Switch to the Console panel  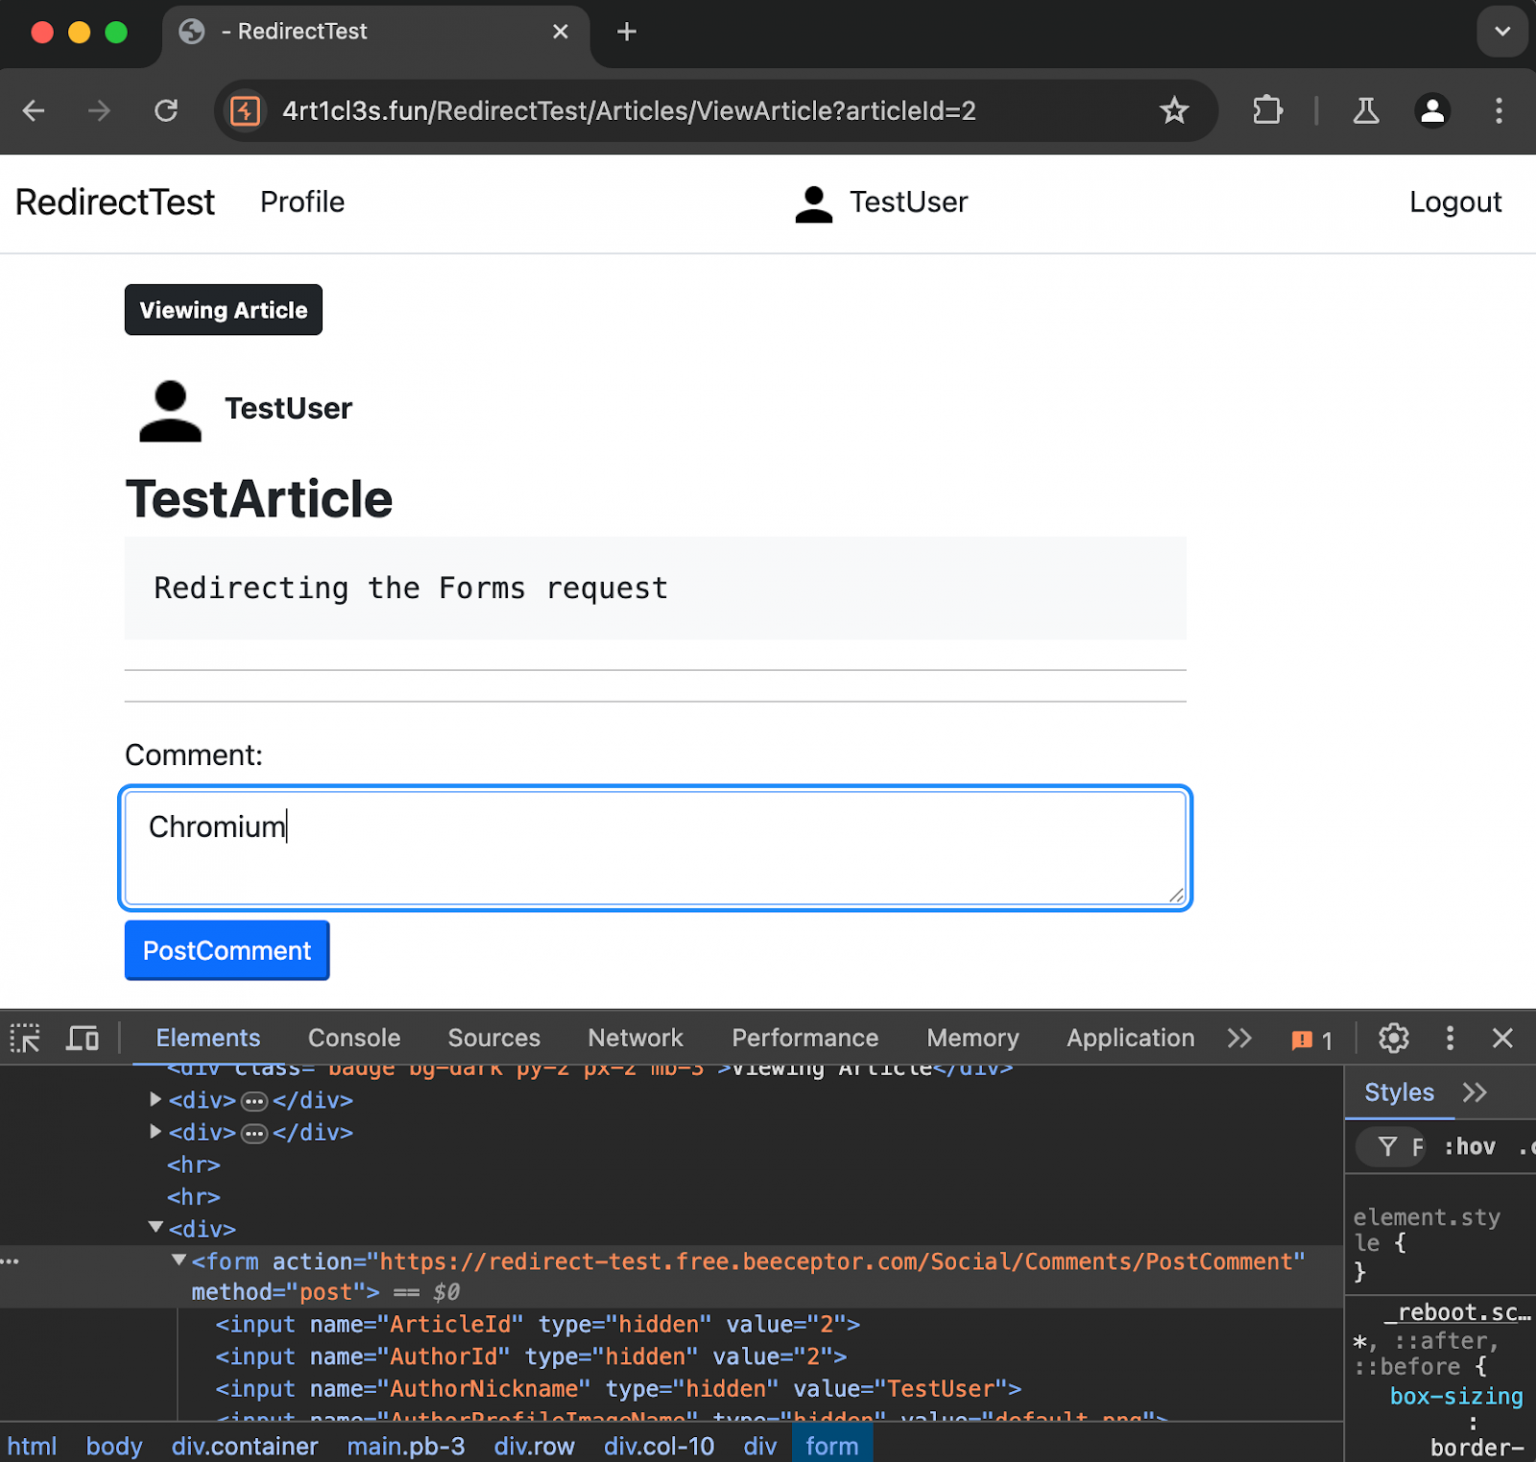(353, 1038)
